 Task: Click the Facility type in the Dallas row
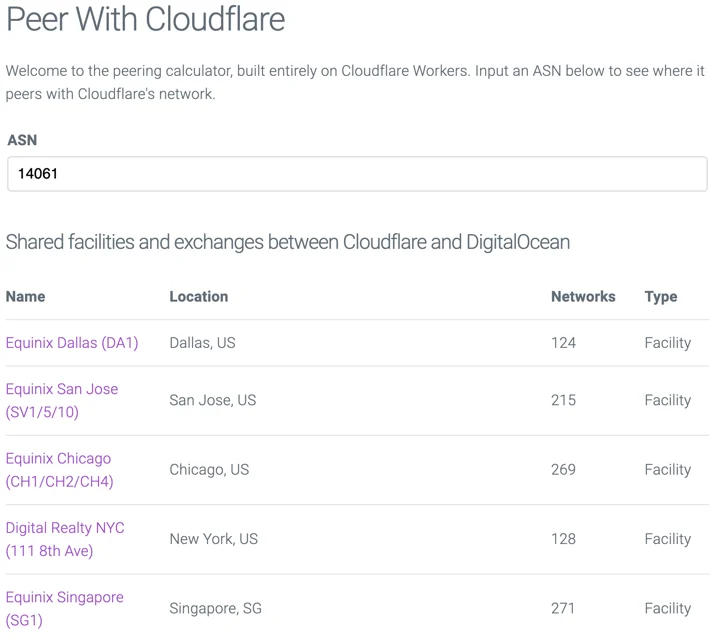click(668, 343)
